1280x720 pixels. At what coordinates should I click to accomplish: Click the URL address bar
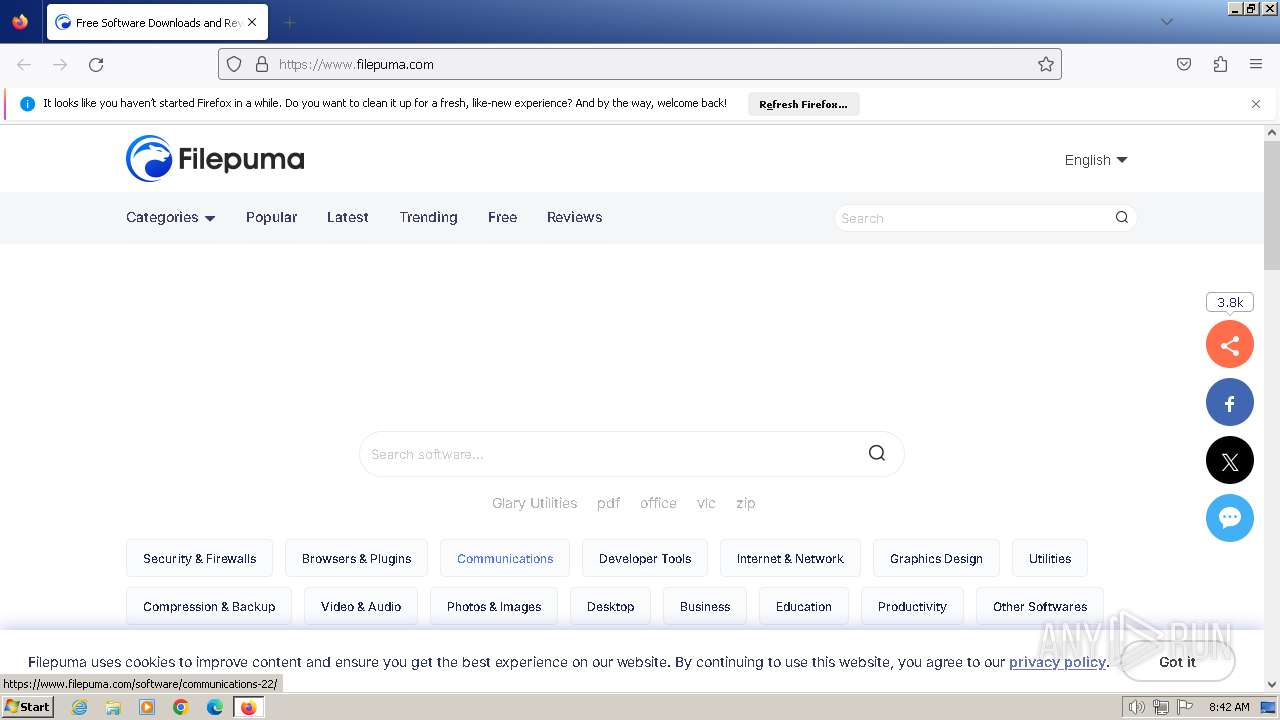point(640,64)
